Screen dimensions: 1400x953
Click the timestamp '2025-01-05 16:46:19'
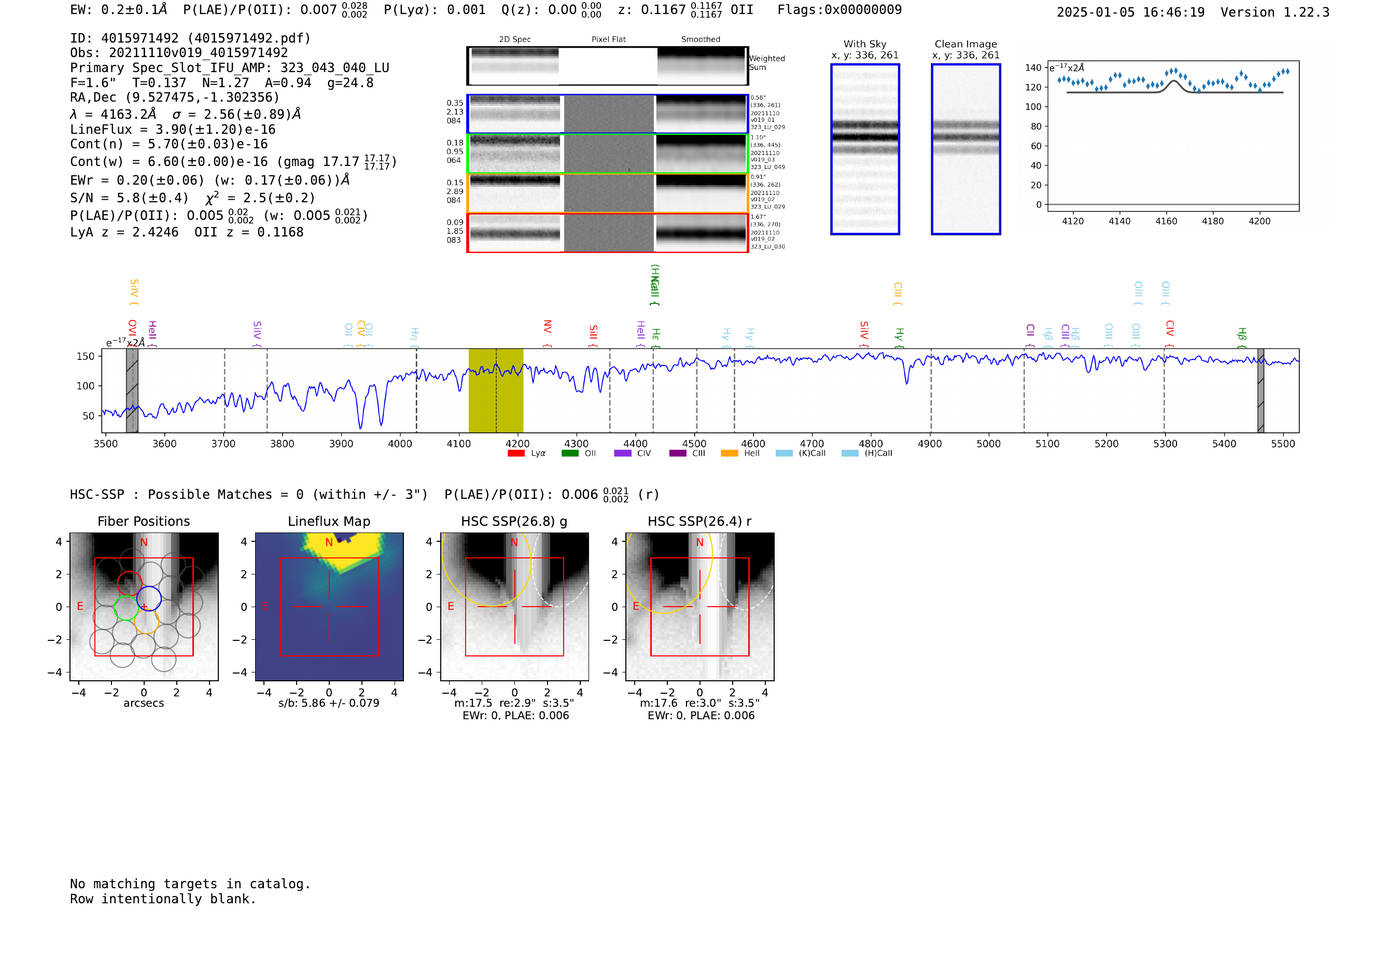[x=1131, y=12]
